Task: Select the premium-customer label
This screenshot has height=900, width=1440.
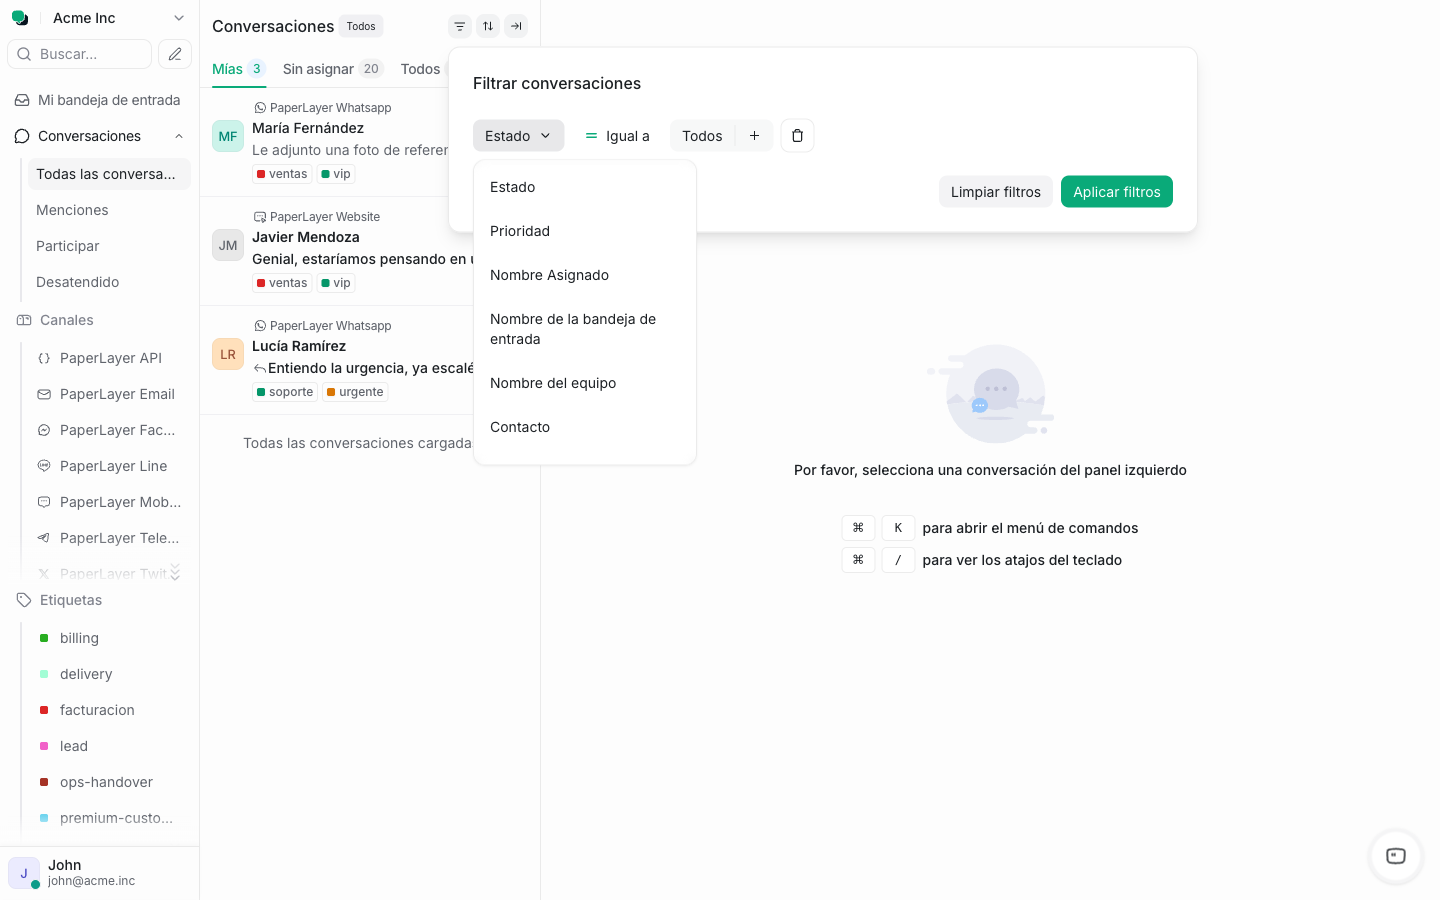Action: [109, 818]
